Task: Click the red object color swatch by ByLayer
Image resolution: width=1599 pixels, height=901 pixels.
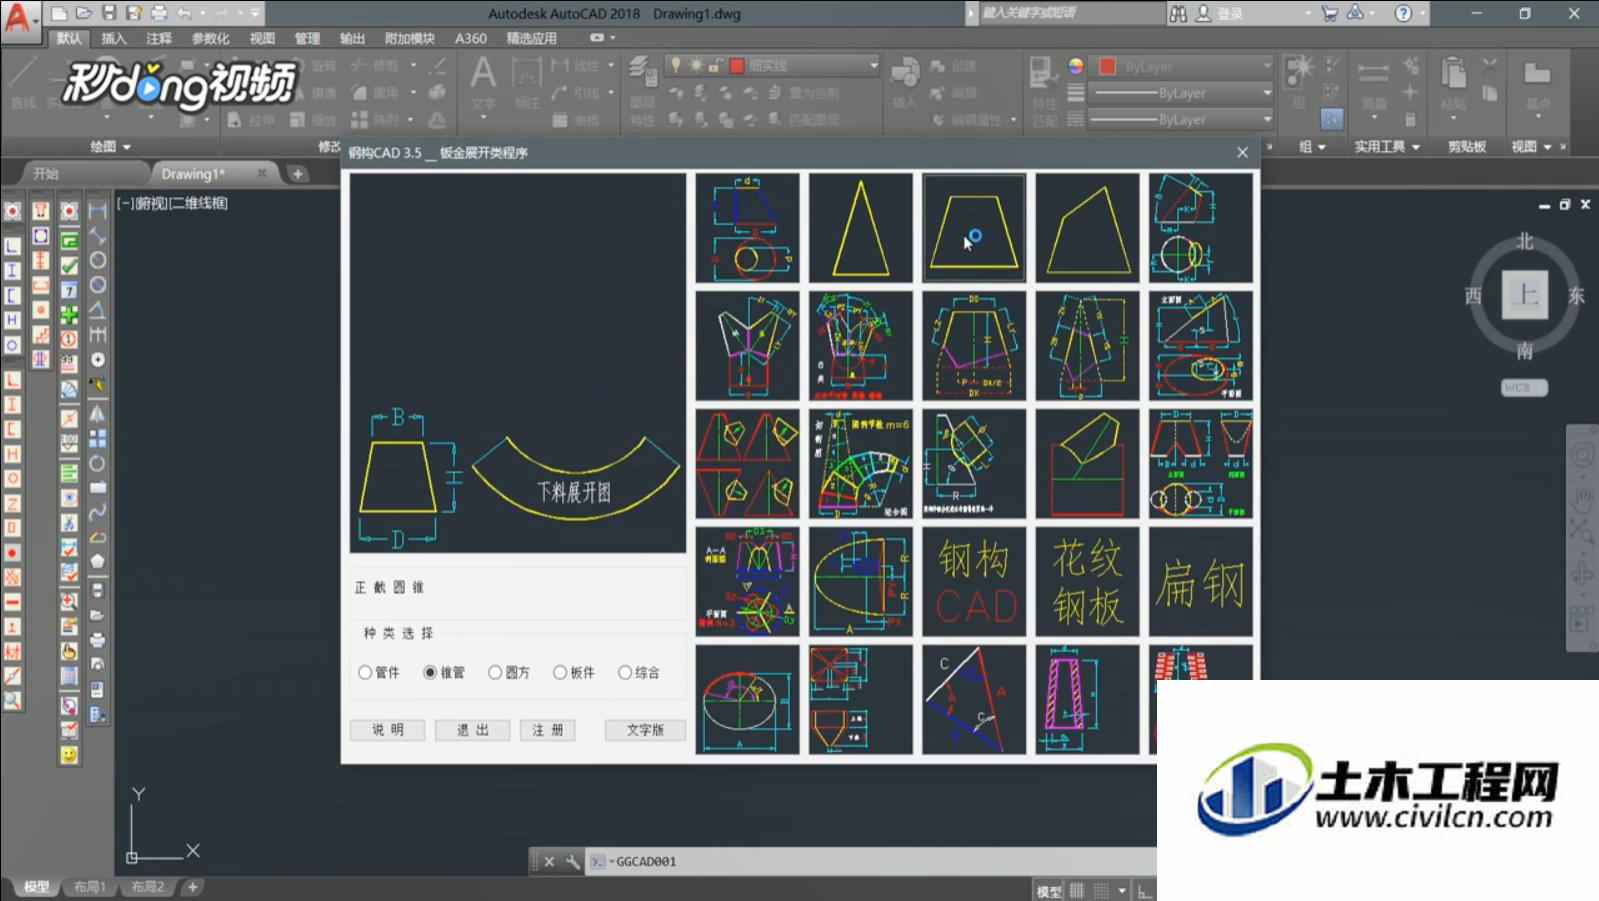Action: pyautogui.click(x=1108, y=66)
